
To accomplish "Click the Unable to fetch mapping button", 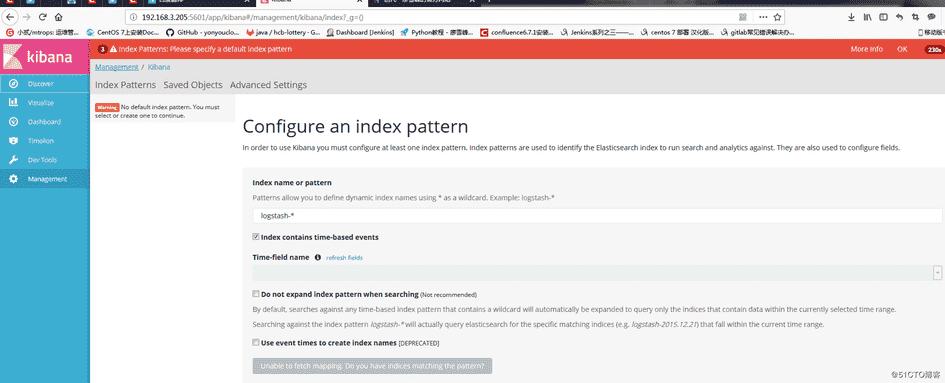I will pyautogui.click(x=372, y=366).
